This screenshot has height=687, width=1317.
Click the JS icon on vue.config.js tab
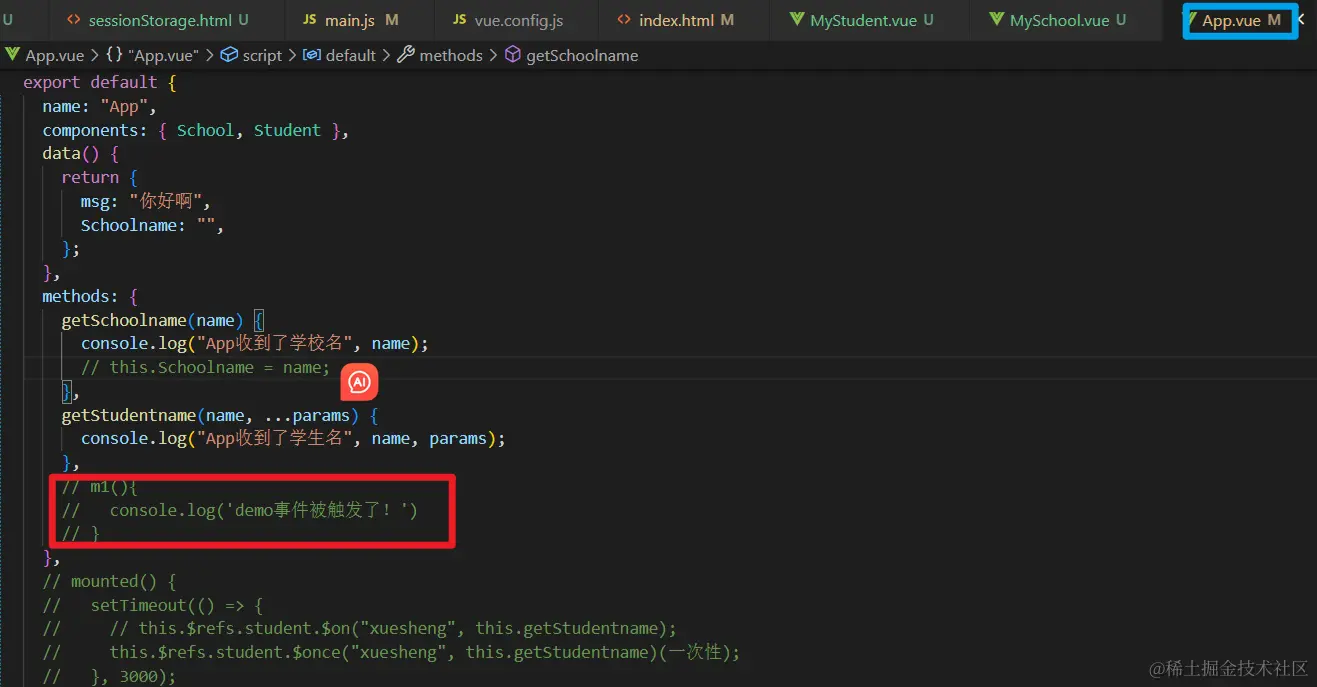click(x=459, y=20)
